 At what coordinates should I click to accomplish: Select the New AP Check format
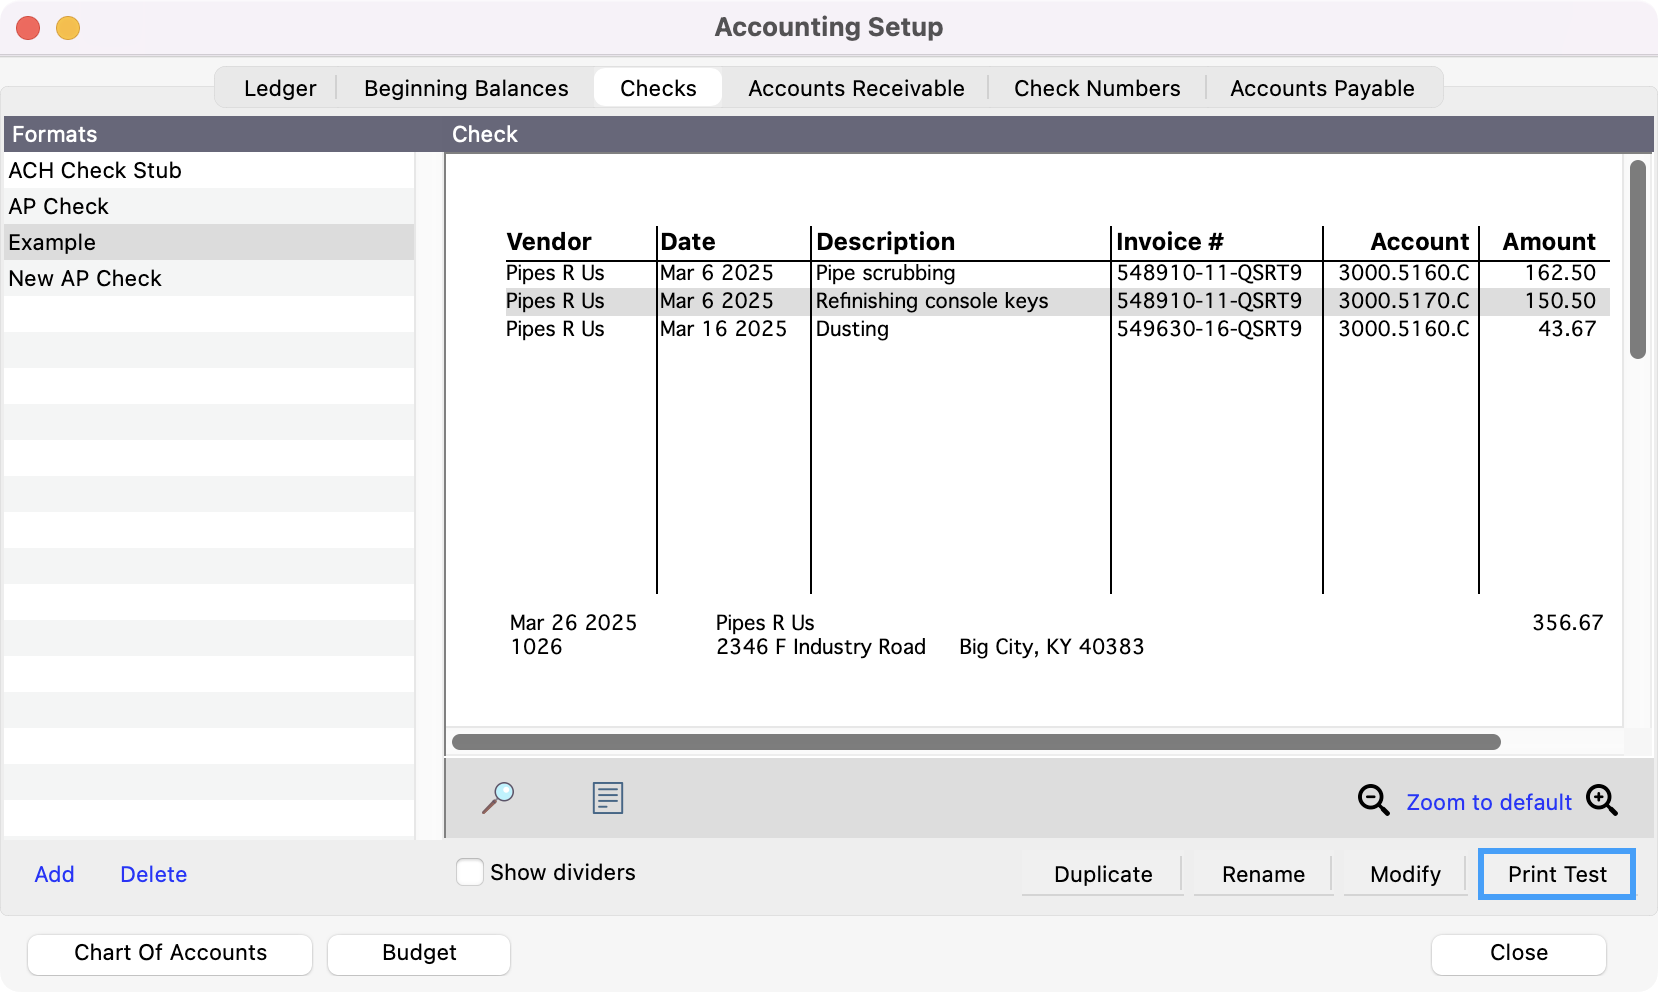click(x=85, y=278)
